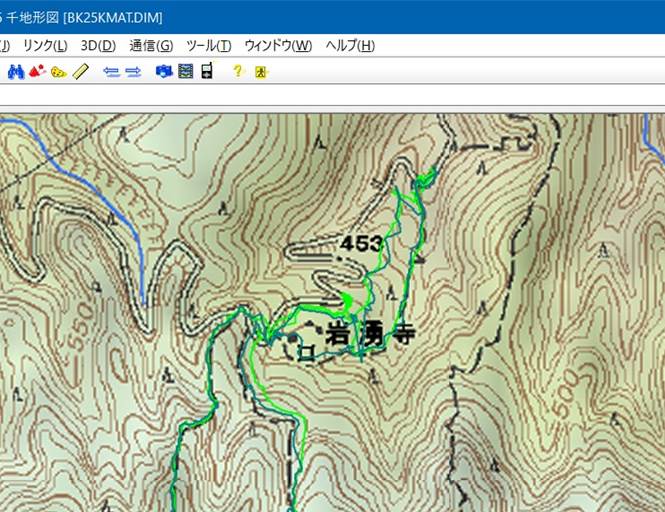
Task: Select the yellow ruler measure tool
Action: coord(81,71)
